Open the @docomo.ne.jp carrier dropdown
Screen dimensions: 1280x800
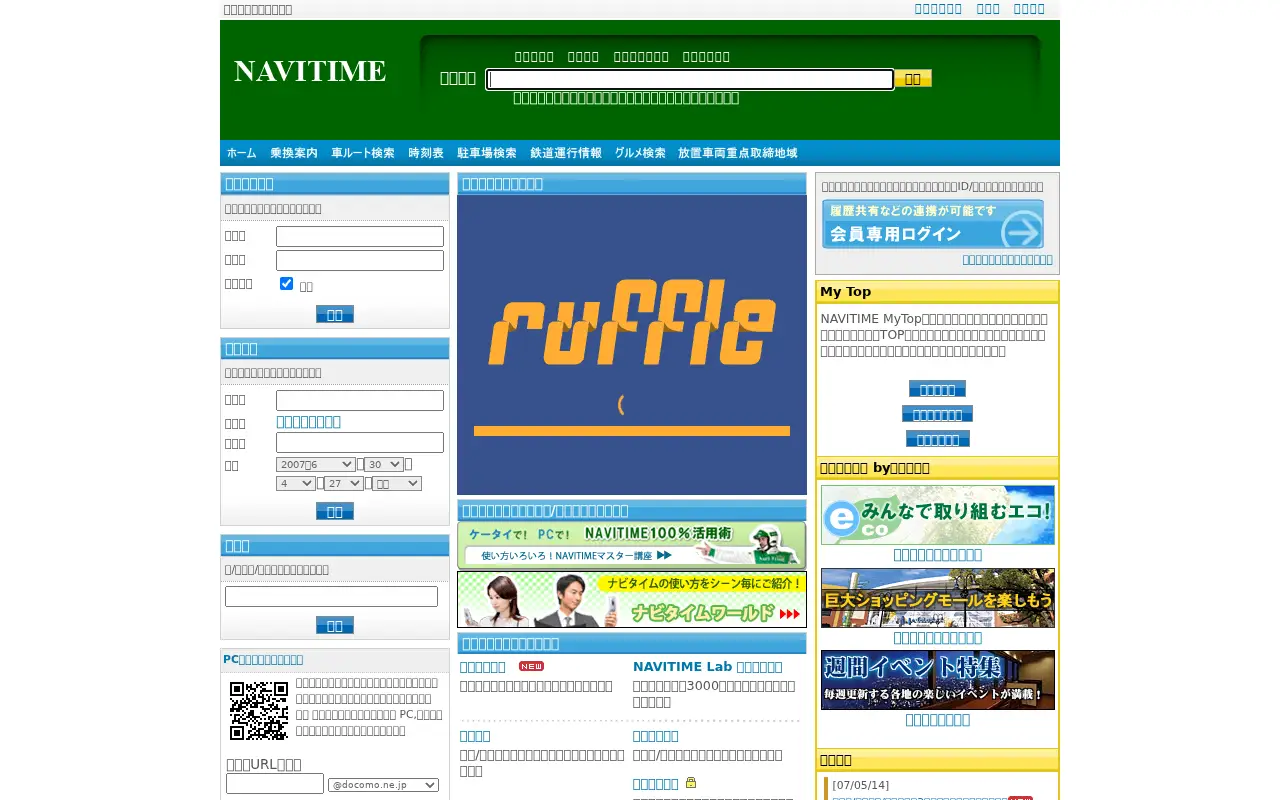384,785
